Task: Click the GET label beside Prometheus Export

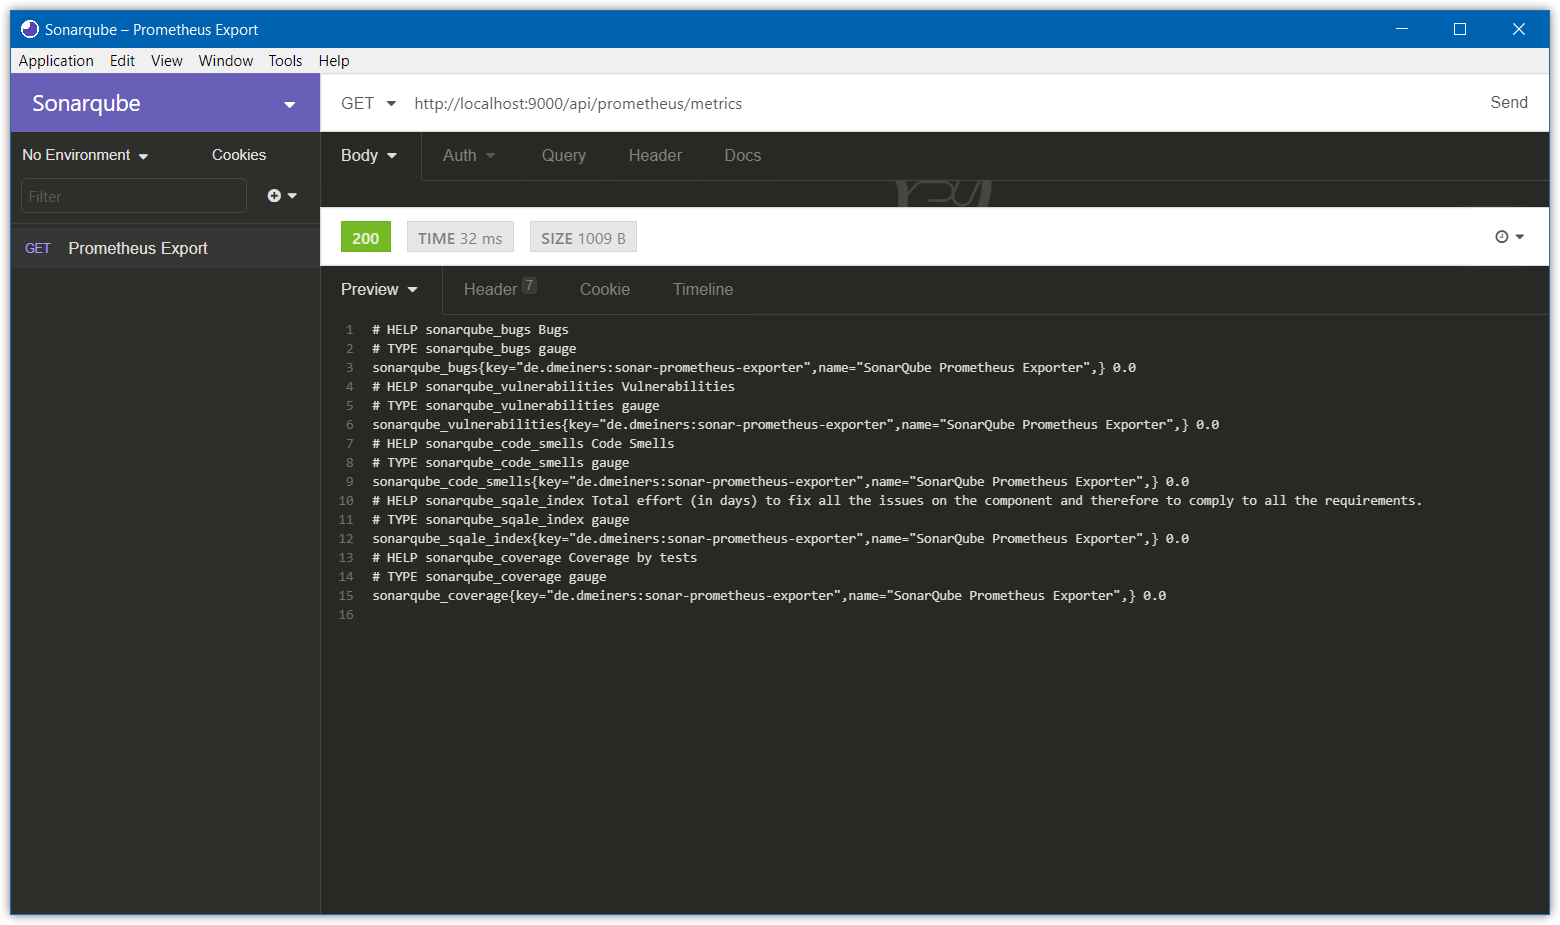Action: tap(38, 248)
